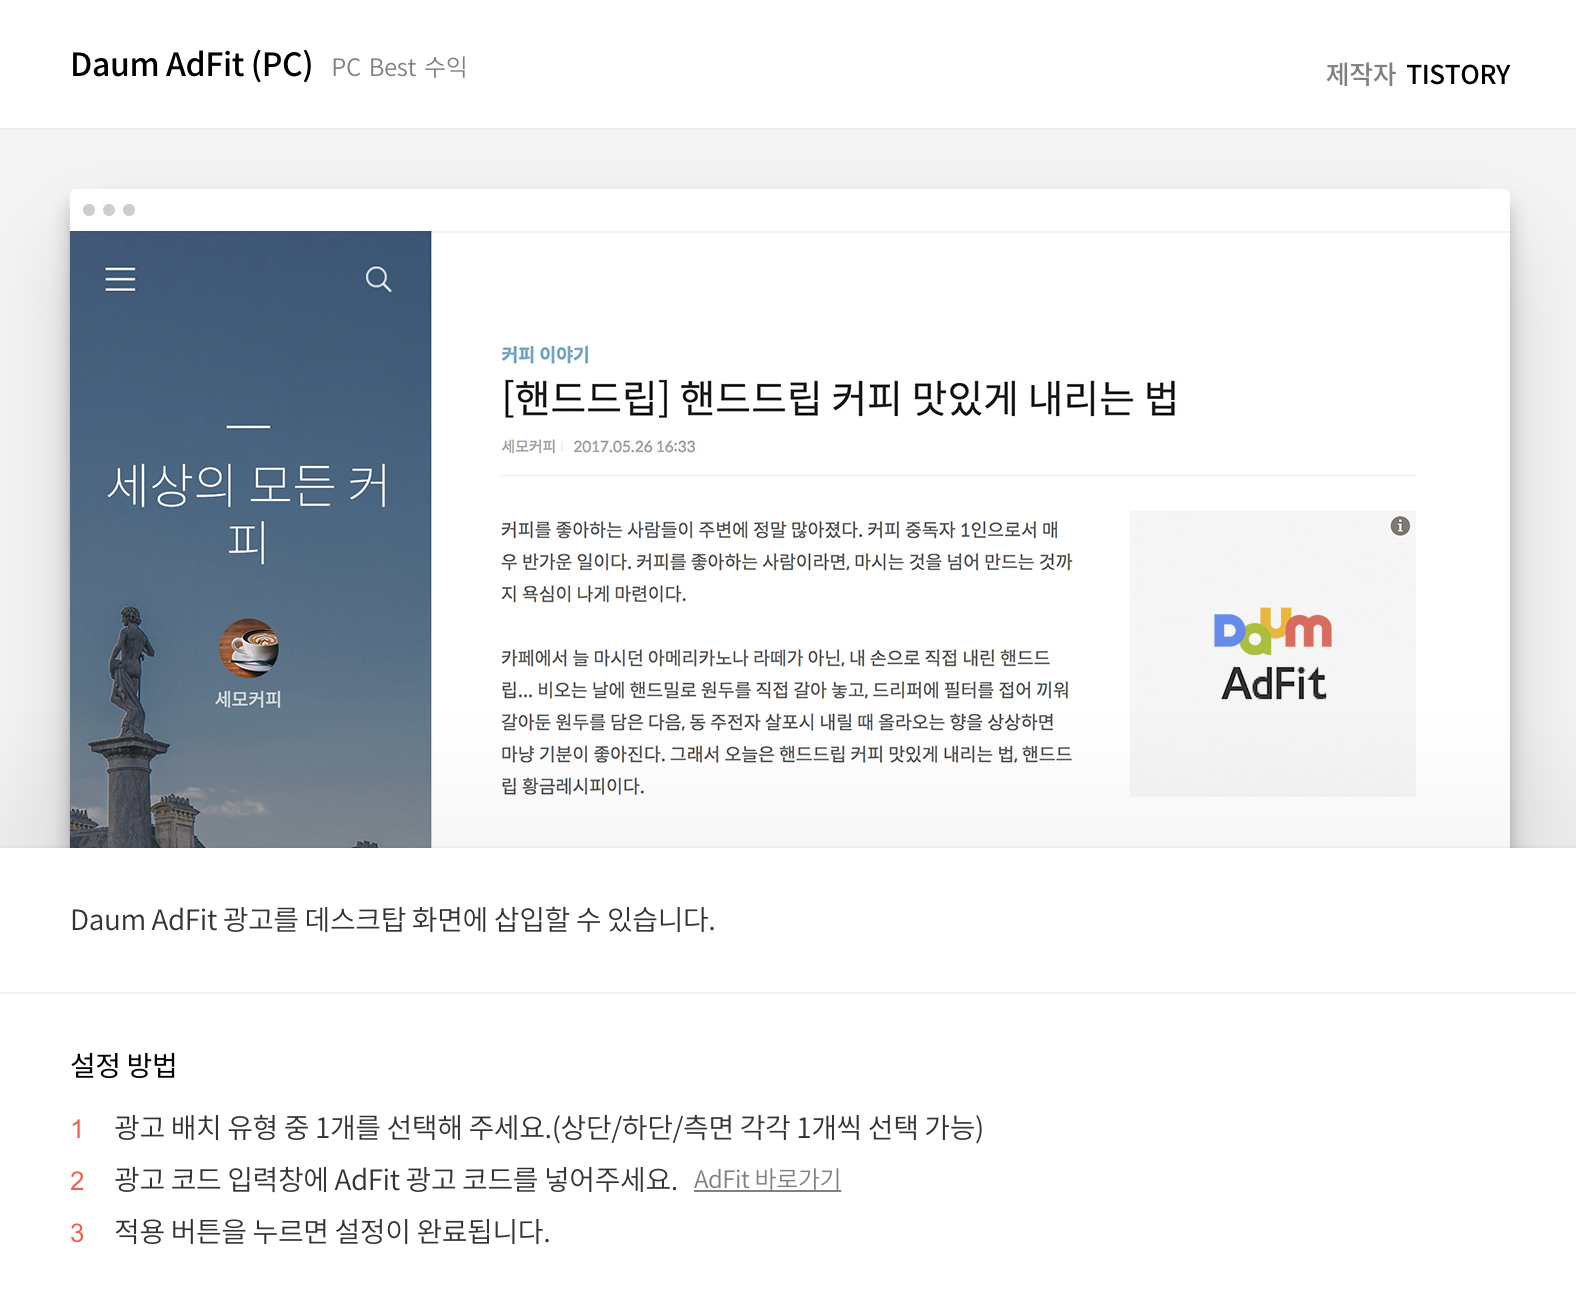Open the hamburger menu in blog preview
The image size is (1576, 1296).
[120, 279]
